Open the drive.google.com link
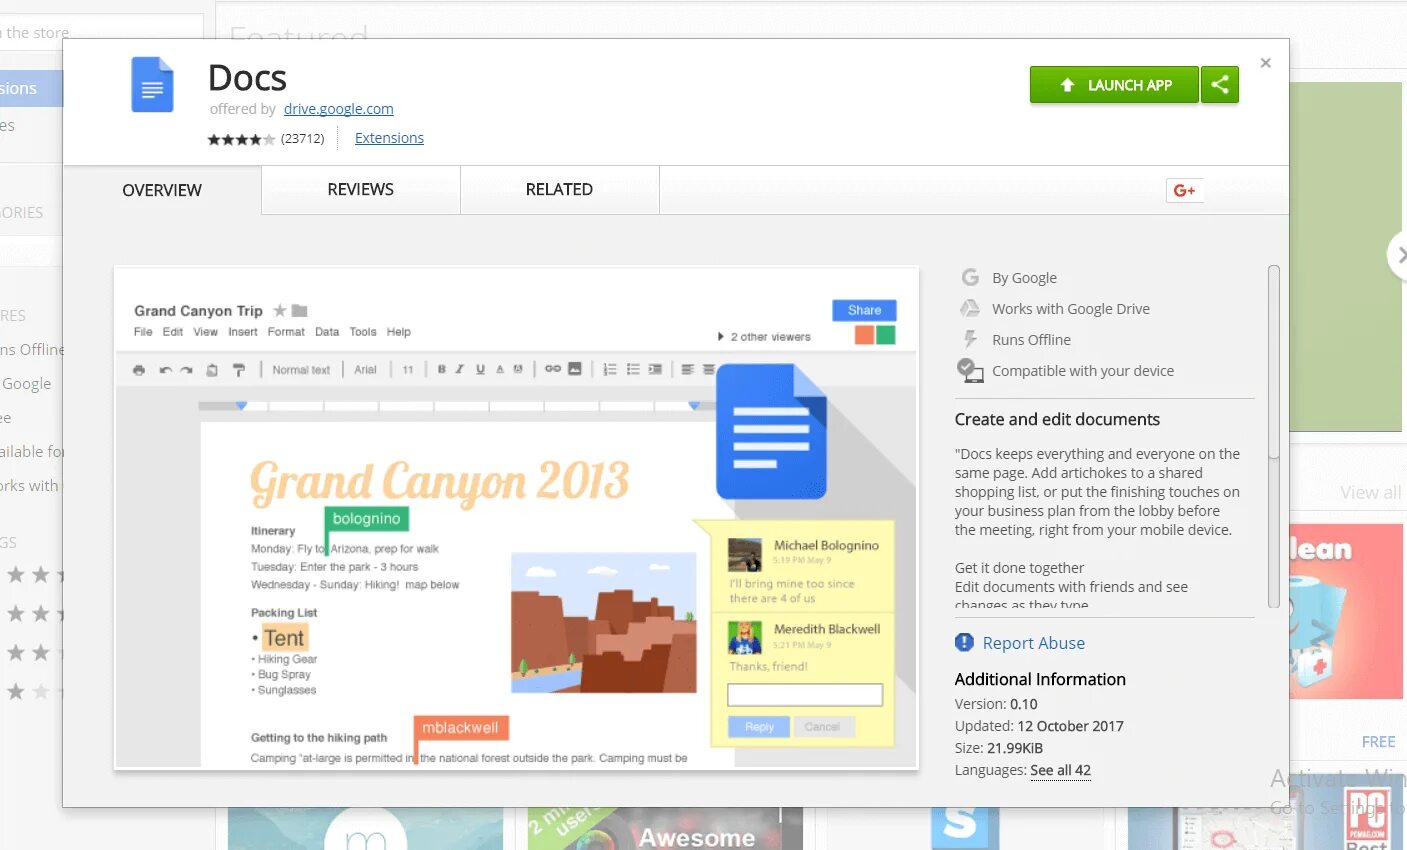Image resolution: width=1407 pixels, height=850 pixels. point(339,109)
